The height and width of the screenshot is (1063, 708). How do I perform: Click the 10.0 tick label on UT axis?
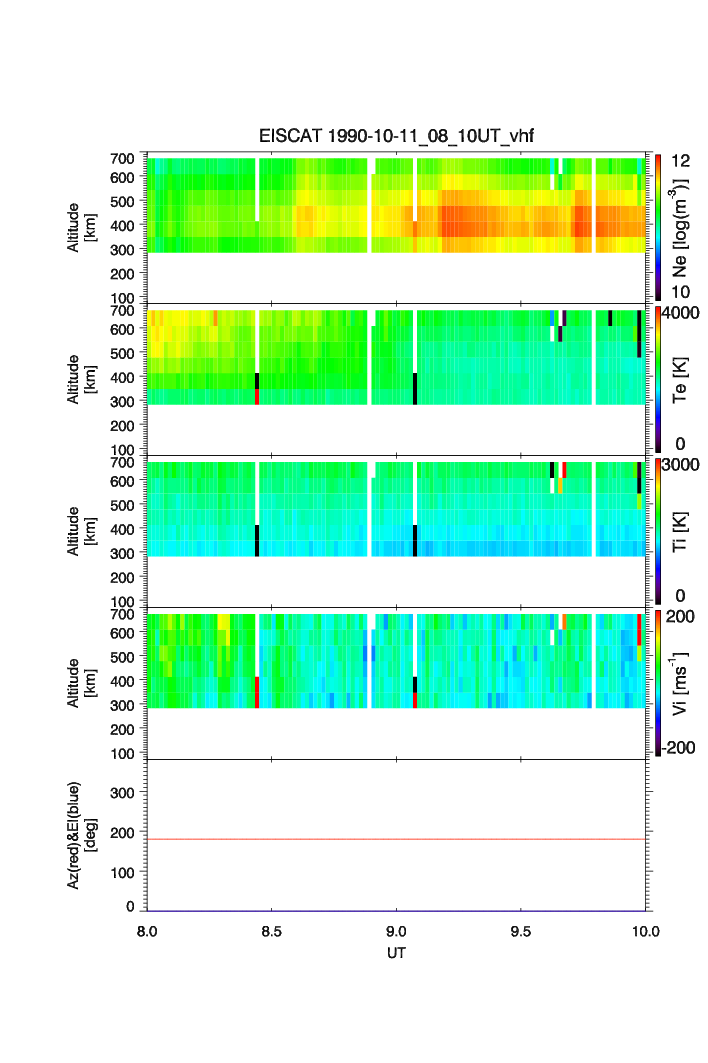645,931
